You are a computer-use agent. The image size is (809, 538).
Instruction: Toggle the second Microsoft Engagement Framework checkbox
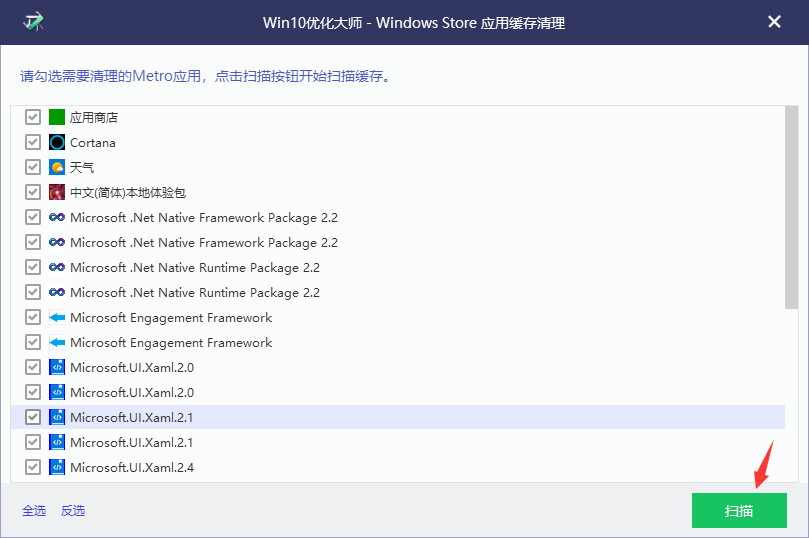[x=33, y=343]
